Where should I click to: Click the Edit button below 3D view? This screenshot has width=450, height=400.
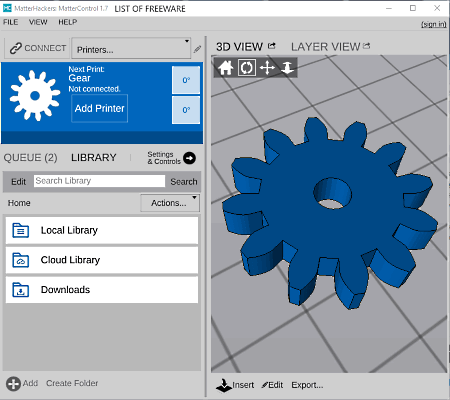coord(272,385)
